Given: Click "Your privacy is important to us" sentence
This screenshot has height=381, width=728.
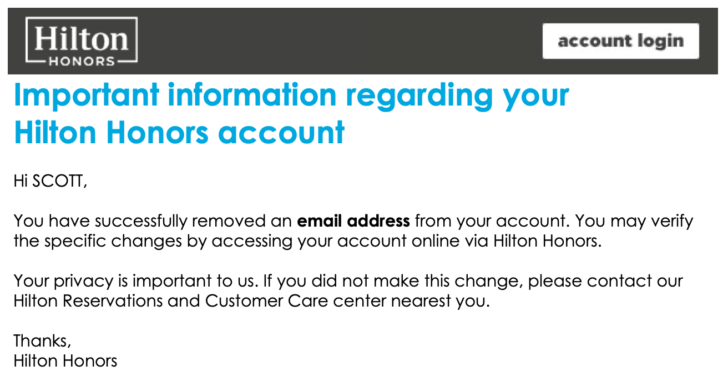Looking at the screenshot, I should coord(135,281).
